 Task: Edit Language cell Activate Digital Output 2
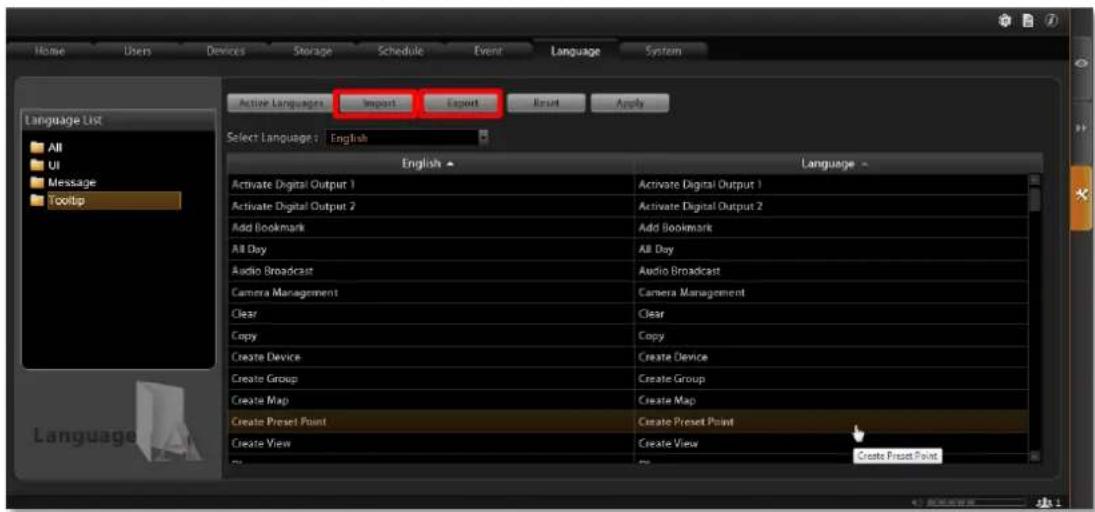(831, 206)
